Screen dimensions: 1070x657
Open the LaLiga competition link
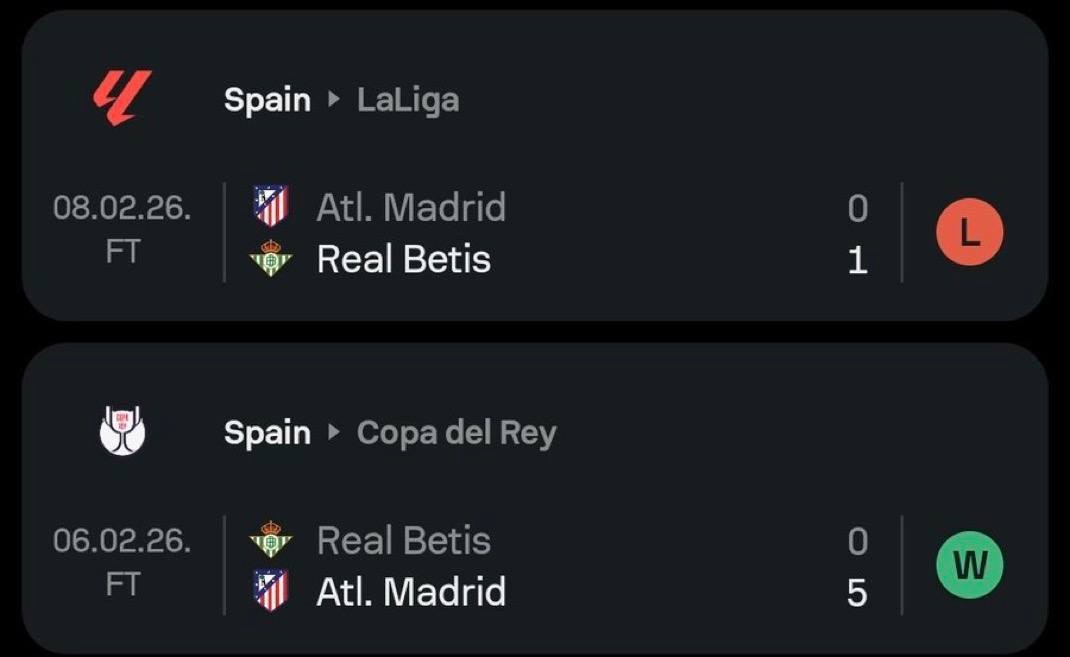[408, 100]
